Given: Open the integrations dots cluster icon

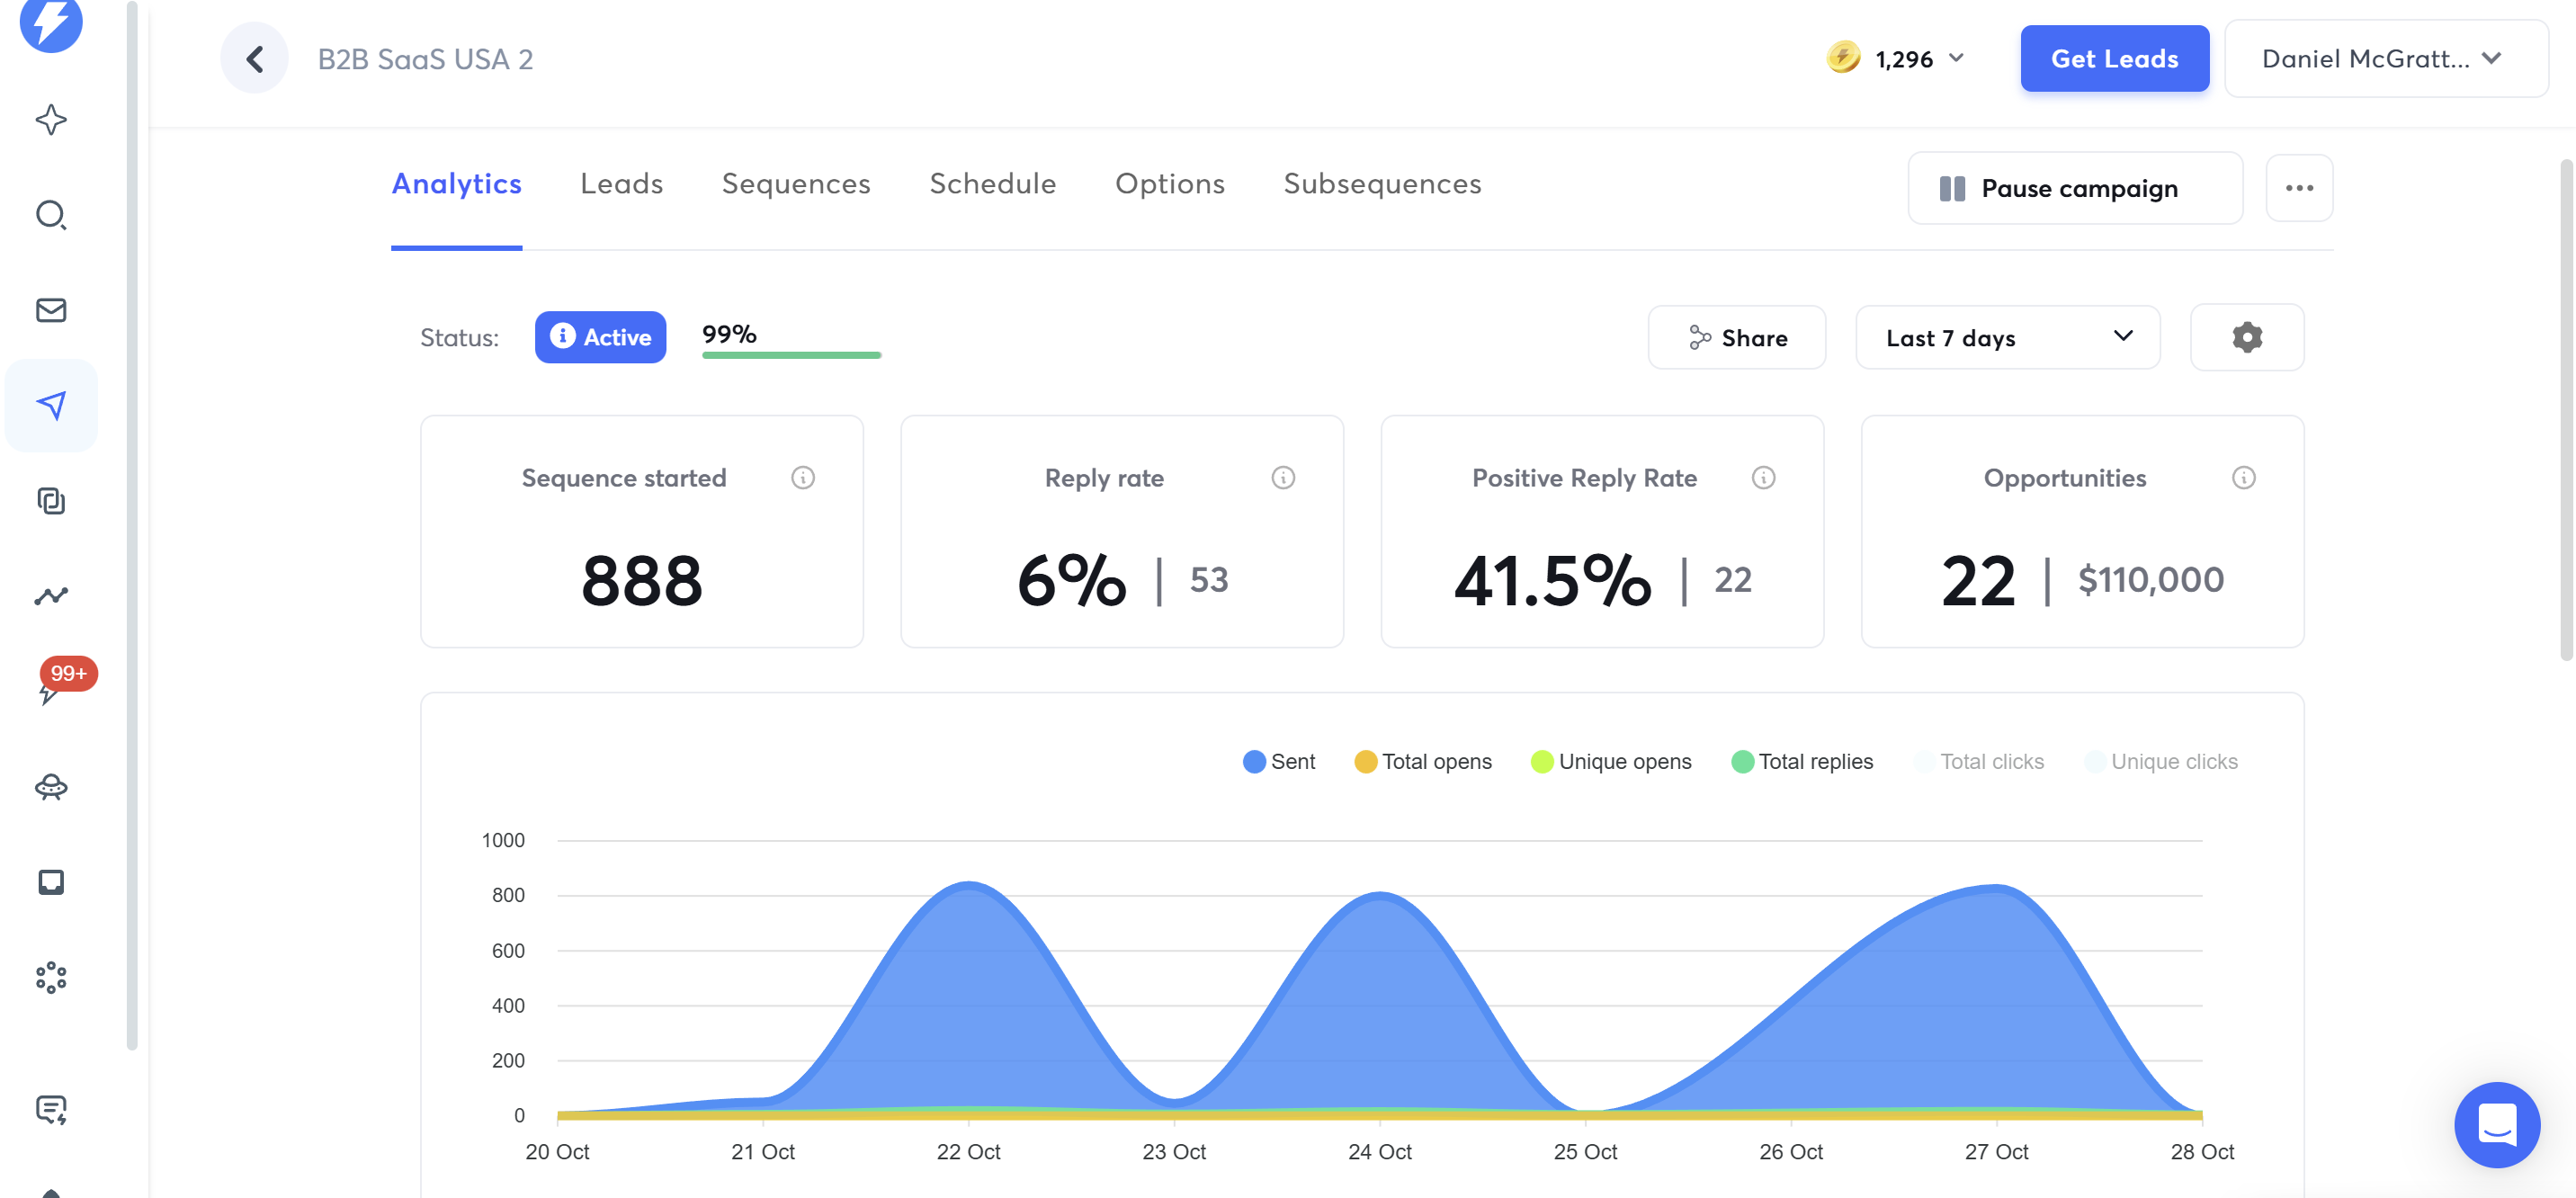Looking at the screenshot, I should [x=51, y=977].
